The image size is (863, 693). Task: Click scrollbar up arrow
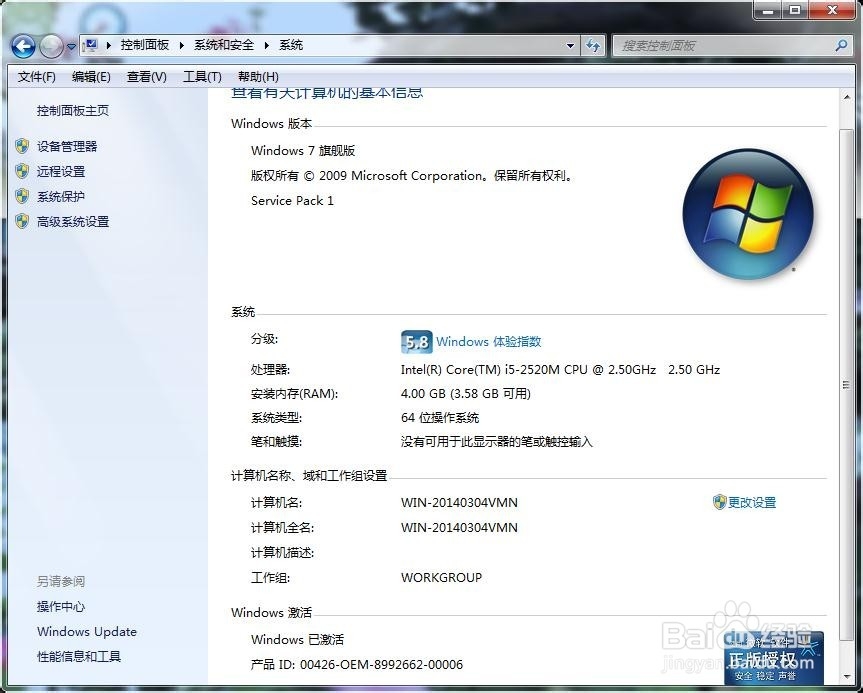pos(846,97)
